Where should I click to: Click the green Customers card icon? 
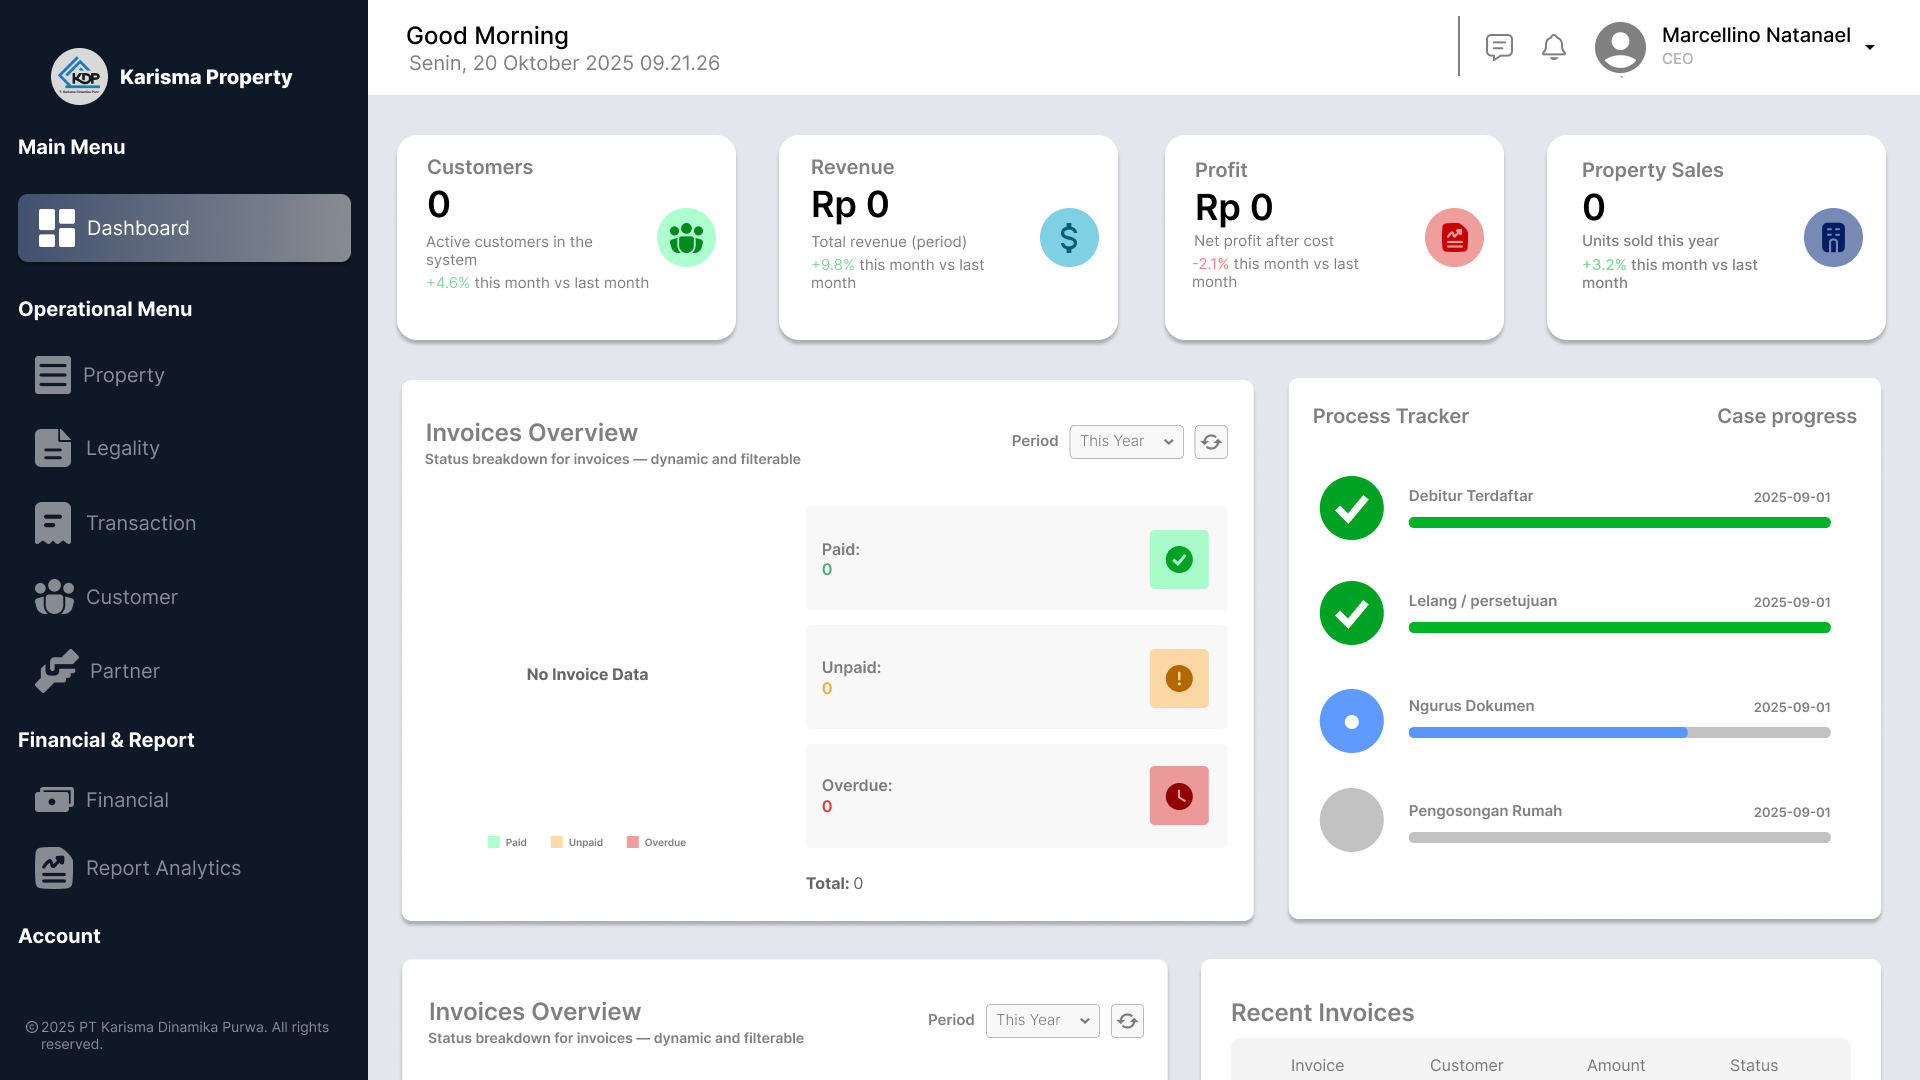pos(686,238)
